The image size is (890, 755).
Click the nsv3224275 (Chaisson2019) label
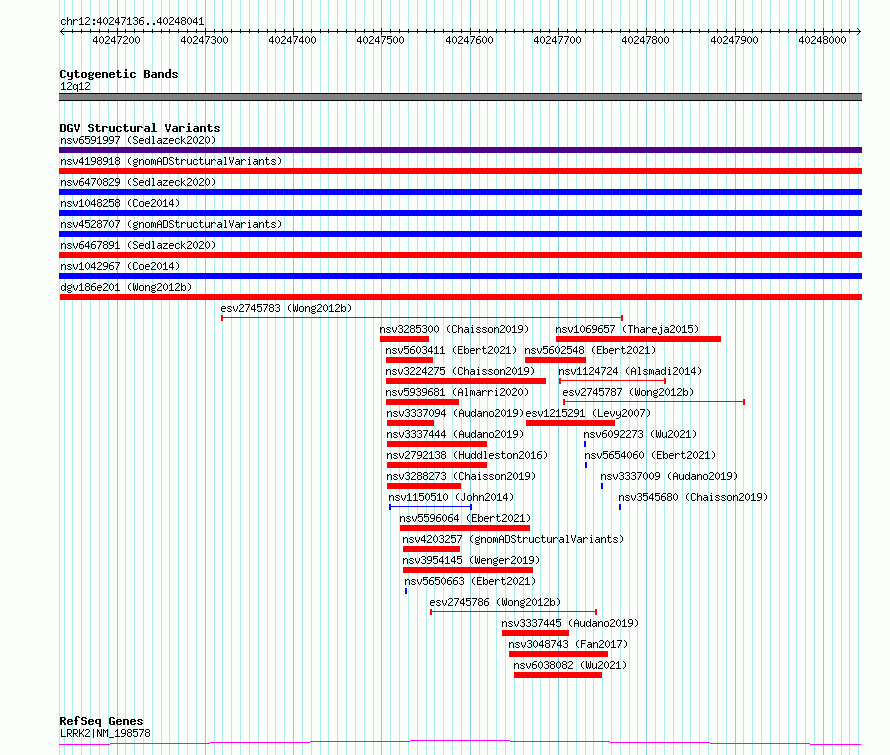(460, 371)
